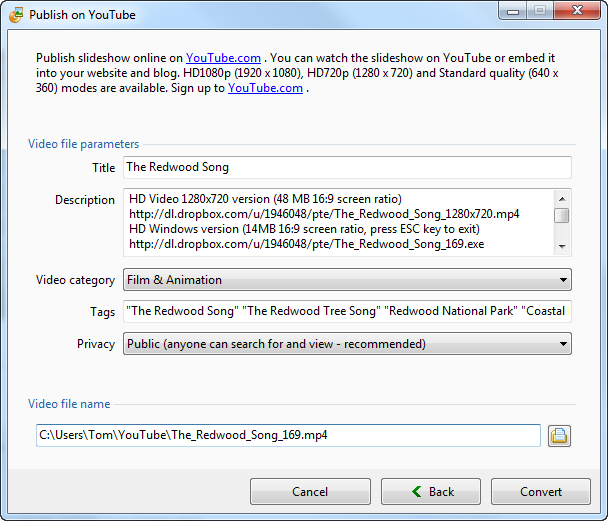Click the video file name path field
The height and width of the screenshot is (521, 608).
[x=288, y=435]
